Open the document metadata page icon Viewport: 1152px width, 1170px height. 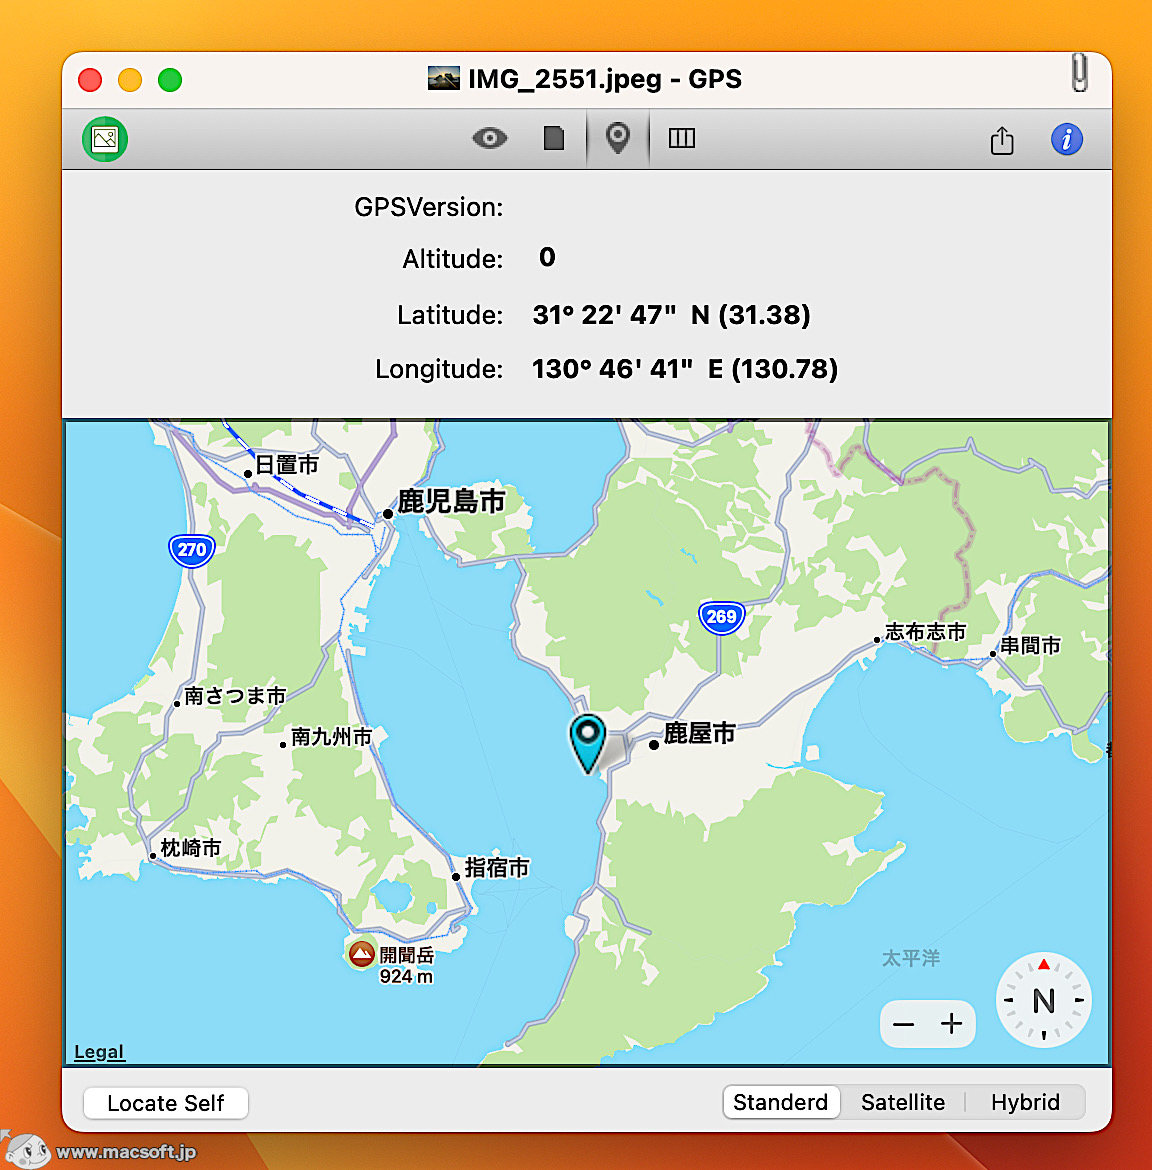[553, 139]
